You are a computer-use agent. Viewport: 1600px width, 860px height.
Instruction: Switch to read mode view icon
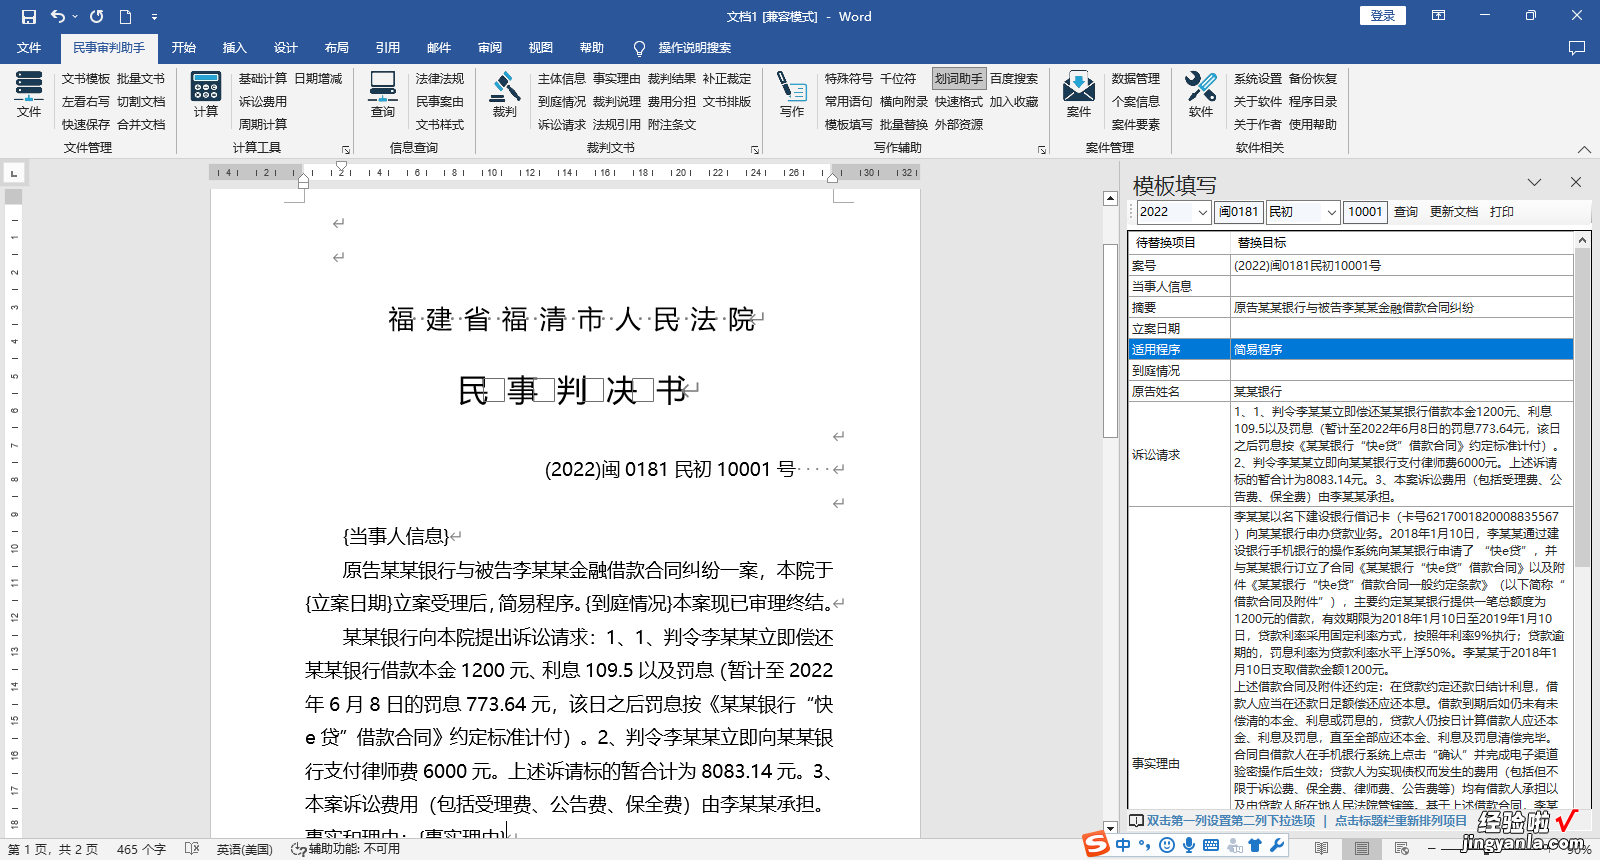point(1321,849)
